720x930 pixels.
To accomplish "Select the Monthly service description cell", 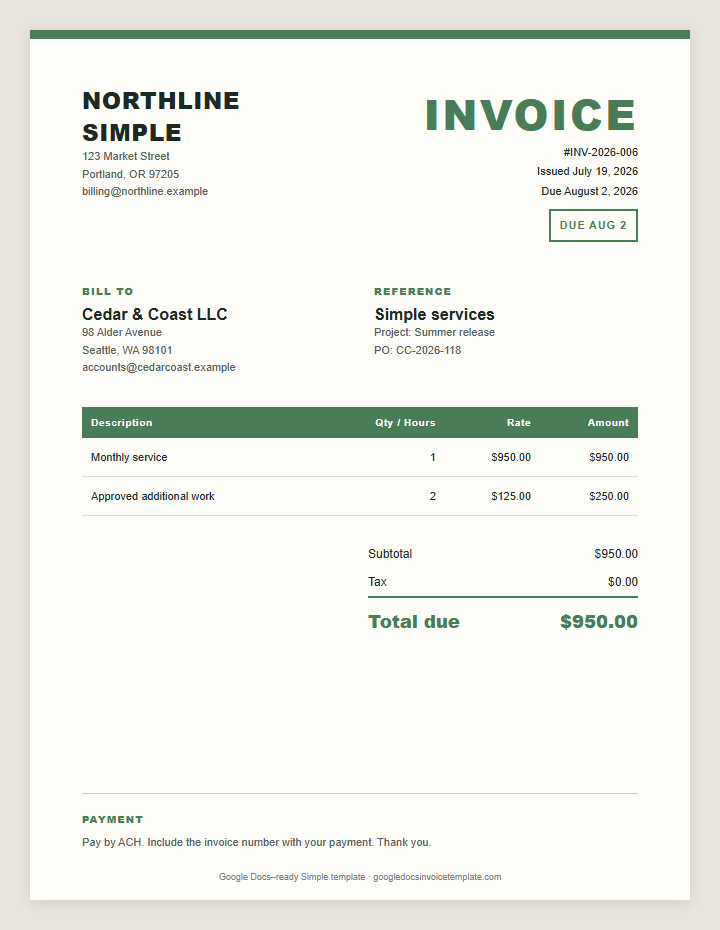I will 129,457.
